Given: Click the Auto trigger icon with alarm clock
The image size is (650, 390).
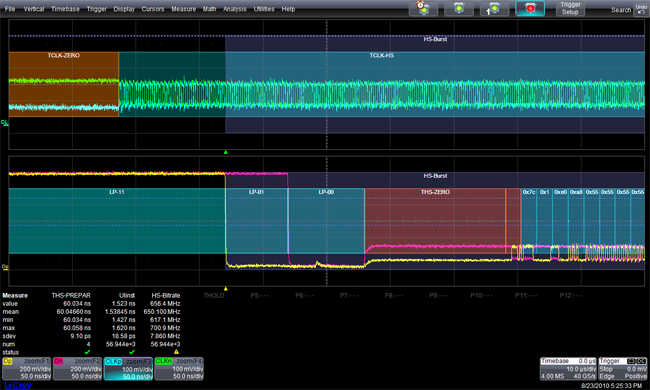Looking at the screenshot, I should (423, 8).
